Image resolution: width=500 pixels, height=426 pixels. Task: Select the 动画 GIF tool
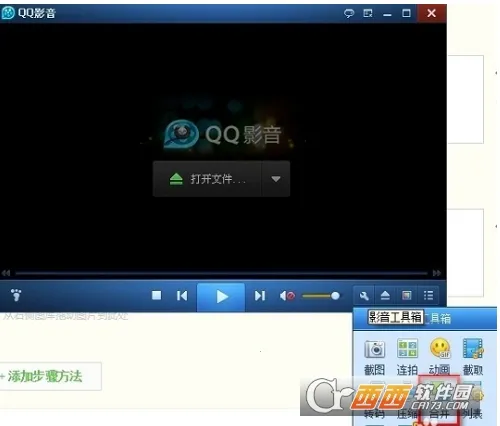[x=440, y=357]
